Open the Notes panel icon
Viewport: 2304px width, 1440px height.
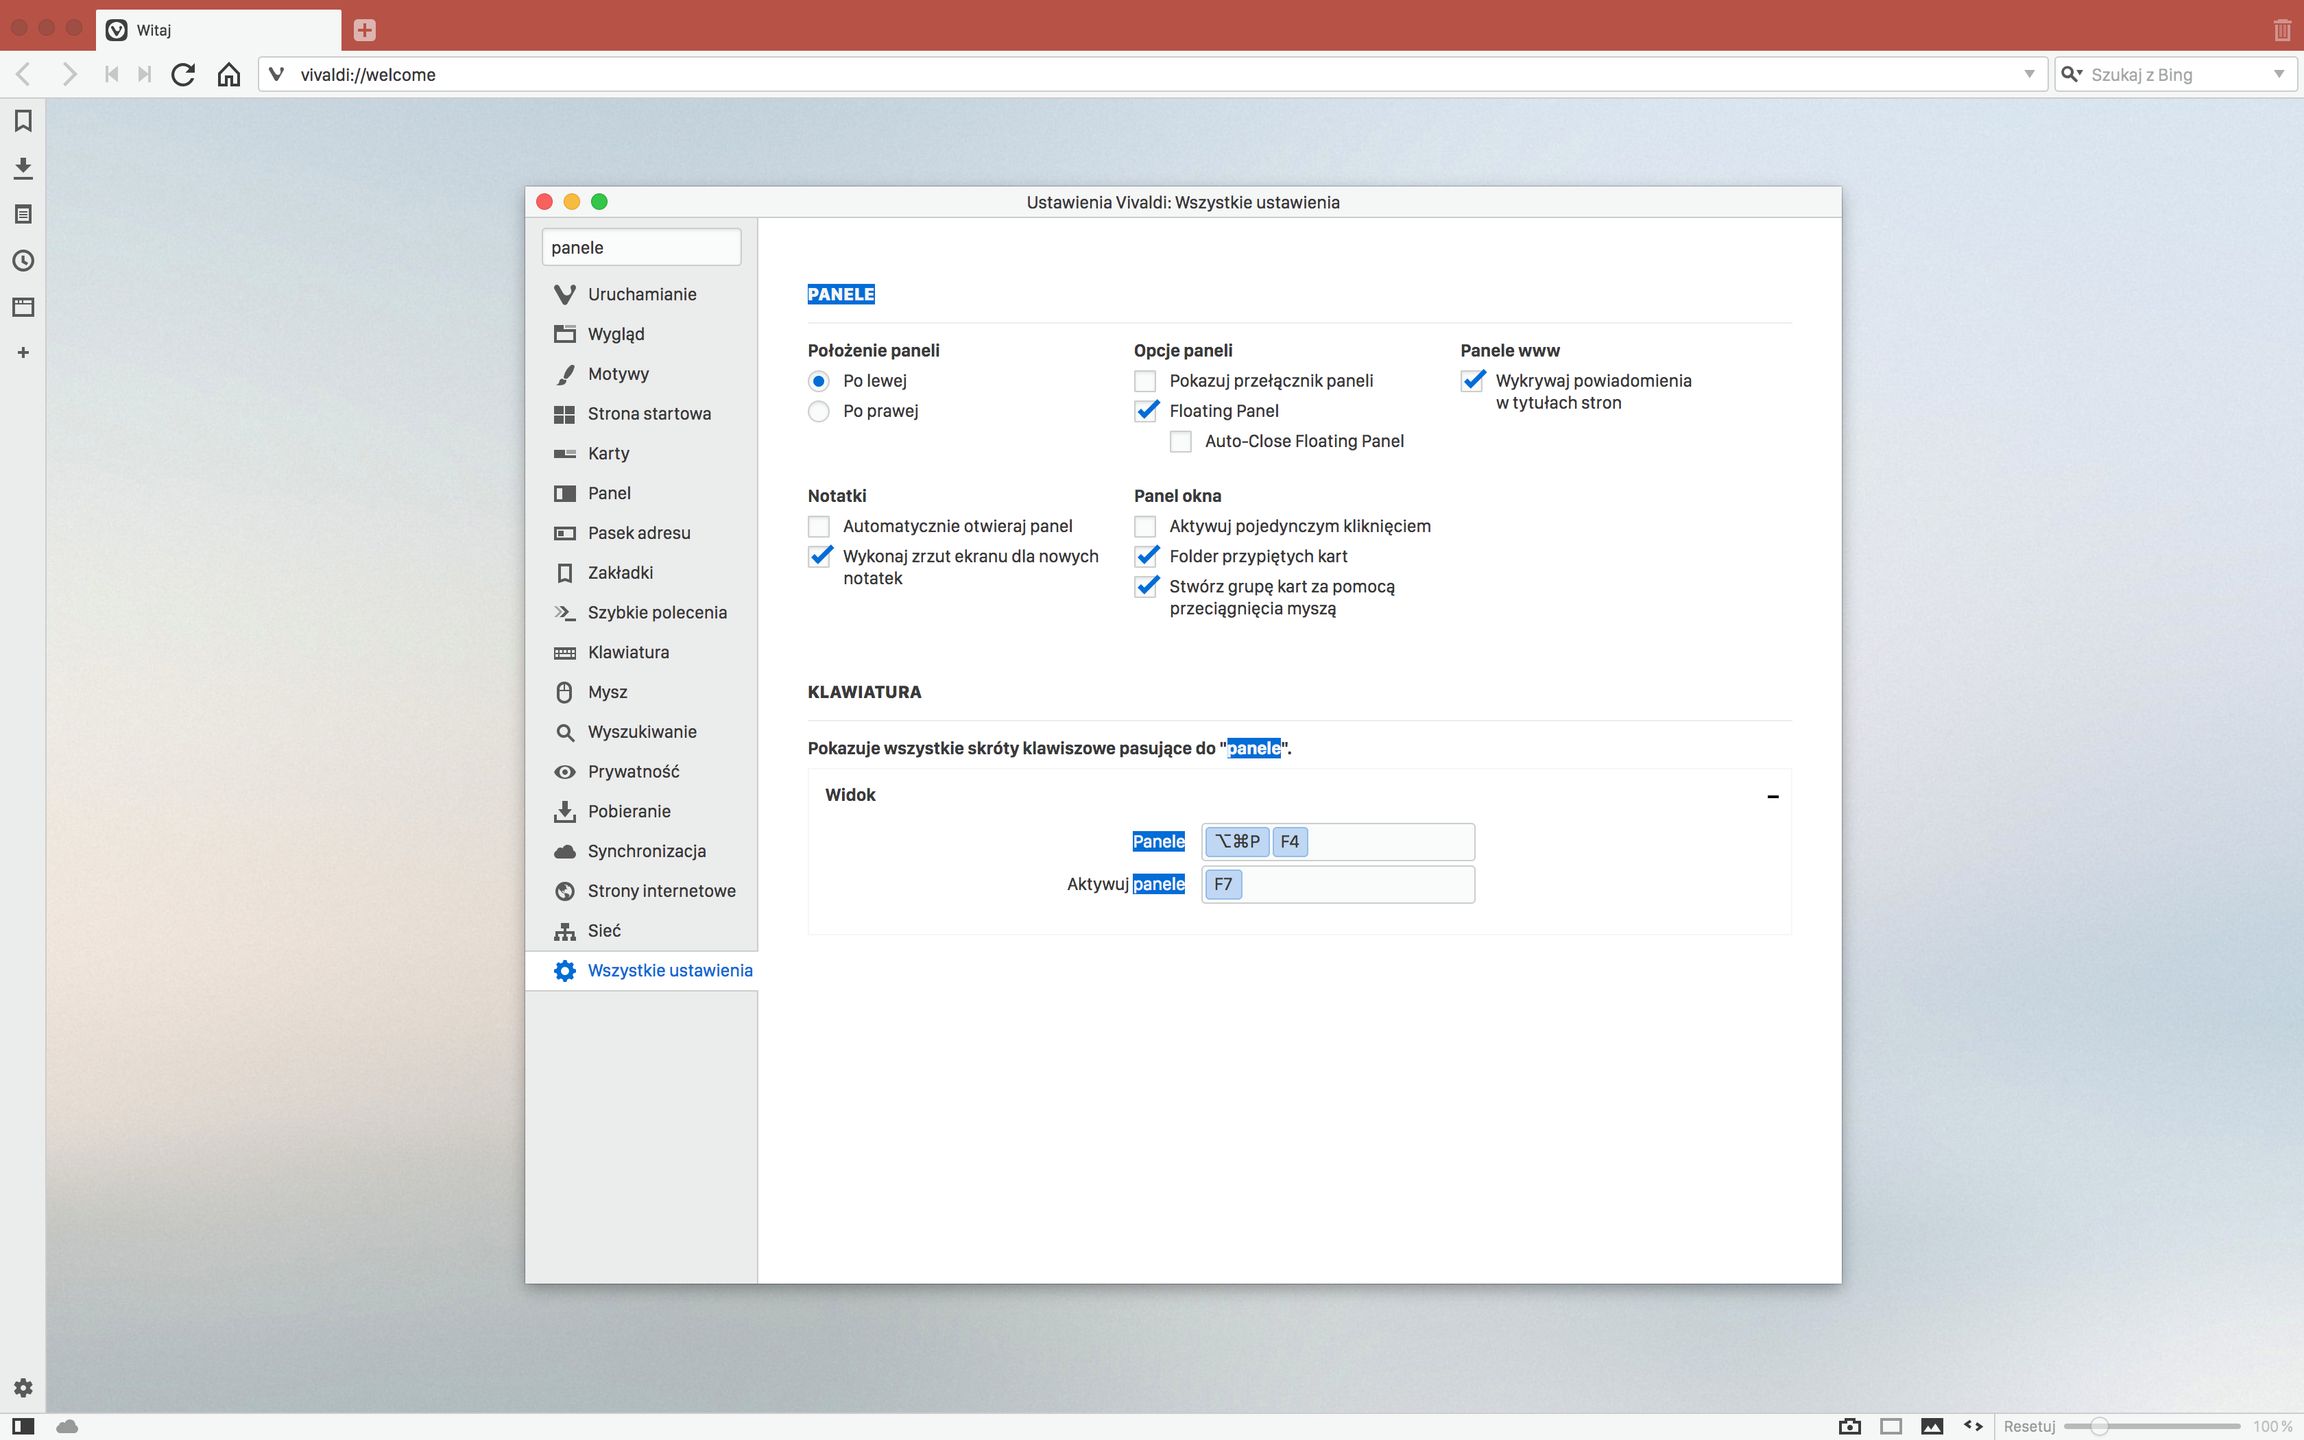click(23, 214)
